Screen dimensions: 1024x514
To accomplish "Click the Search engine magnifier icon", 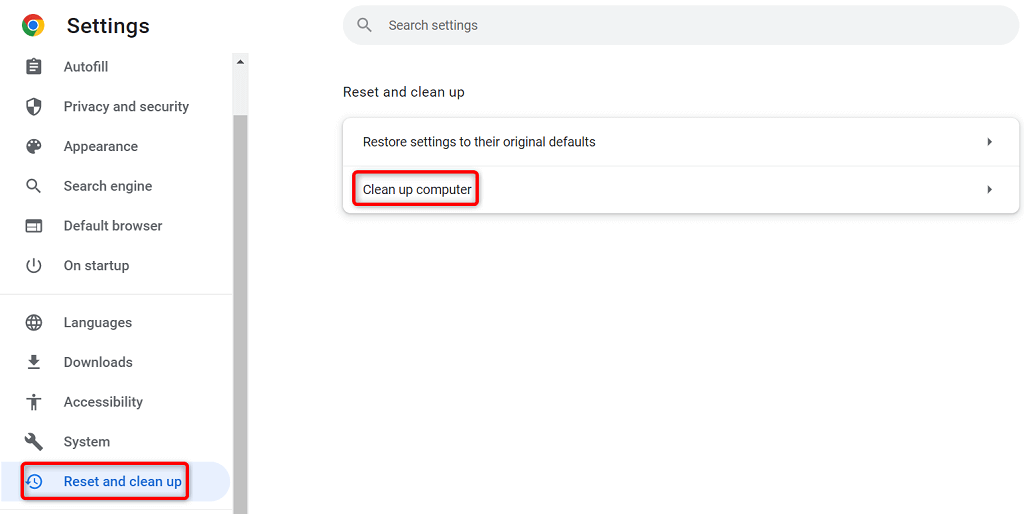I will coord(34,186).
